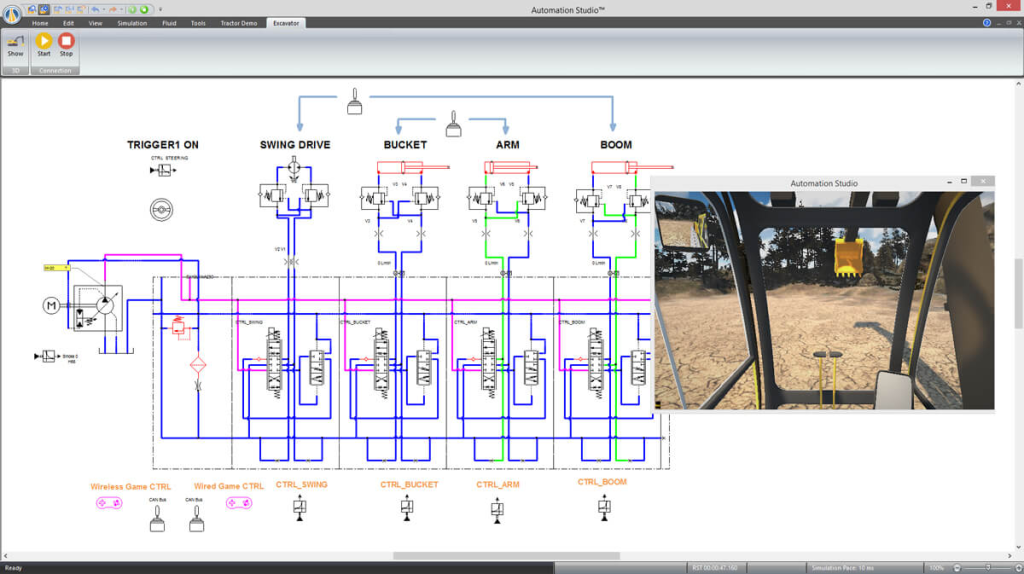Click the zoom out minus button in status bar
Screen dimensions: 1024x574
click(x=957, y=568)
